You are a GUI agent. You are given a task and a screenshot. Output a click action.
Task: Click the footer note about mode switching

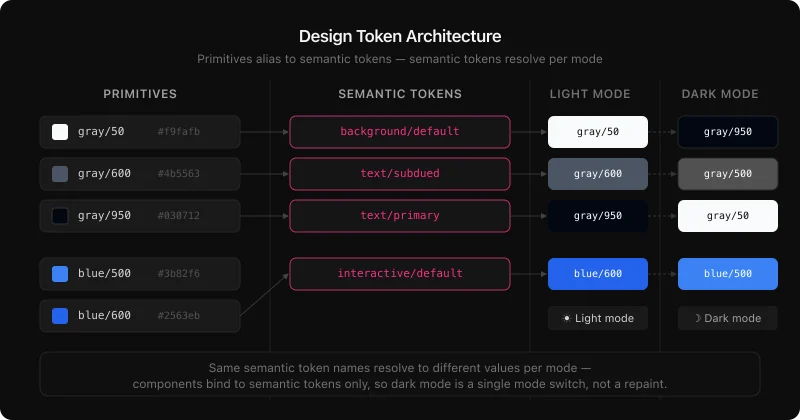pos(400,376)
